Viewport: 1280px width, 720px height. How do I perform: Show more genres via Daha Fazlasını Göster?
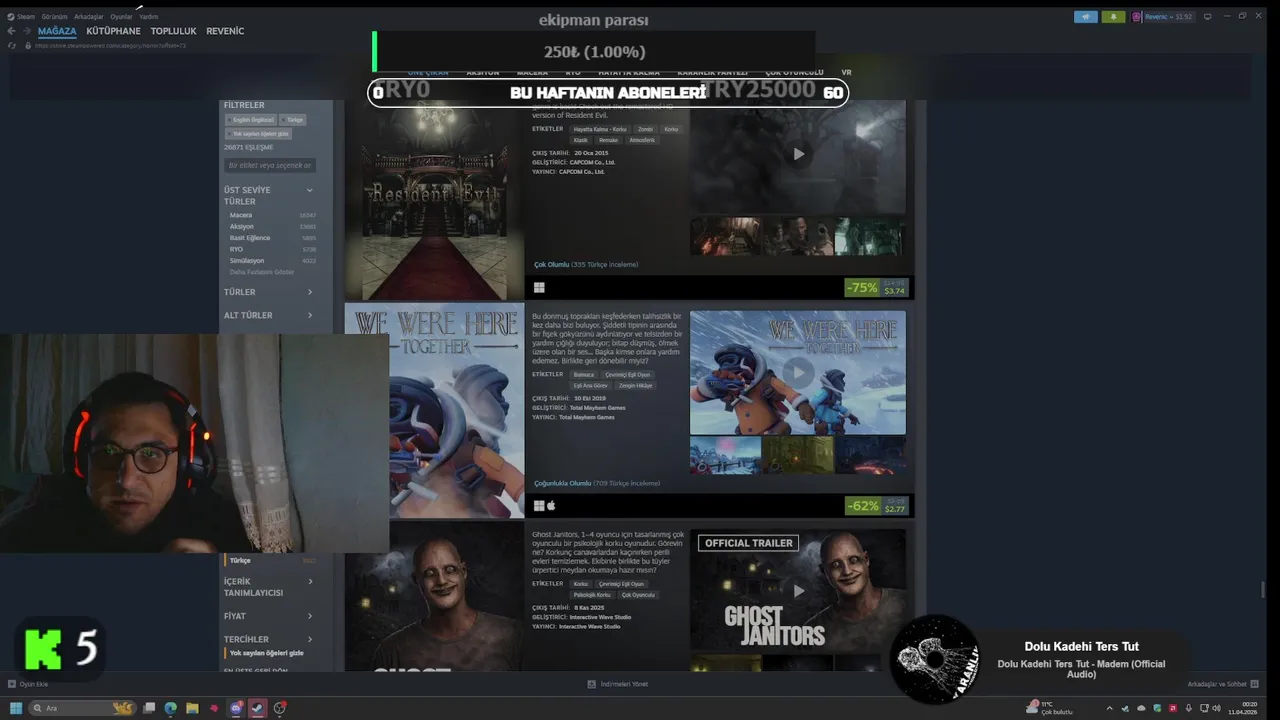coord(262,272)
